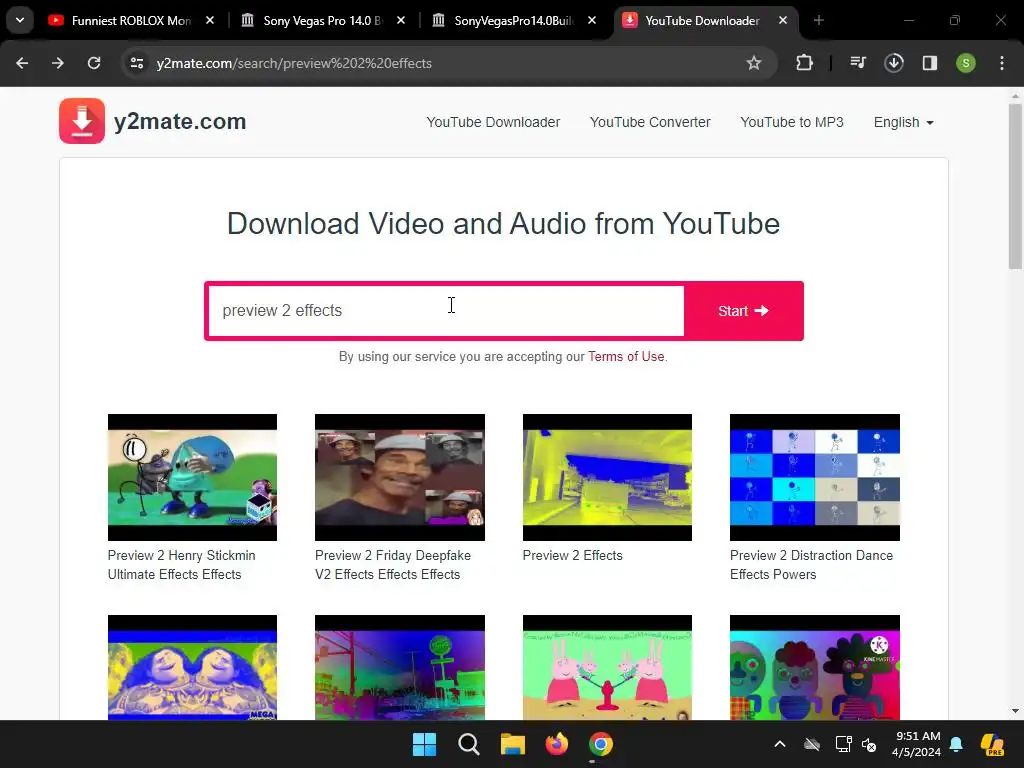
Task: Switch to Sony Vegas Pro 14.0 tab
Action: pos(320,20)
